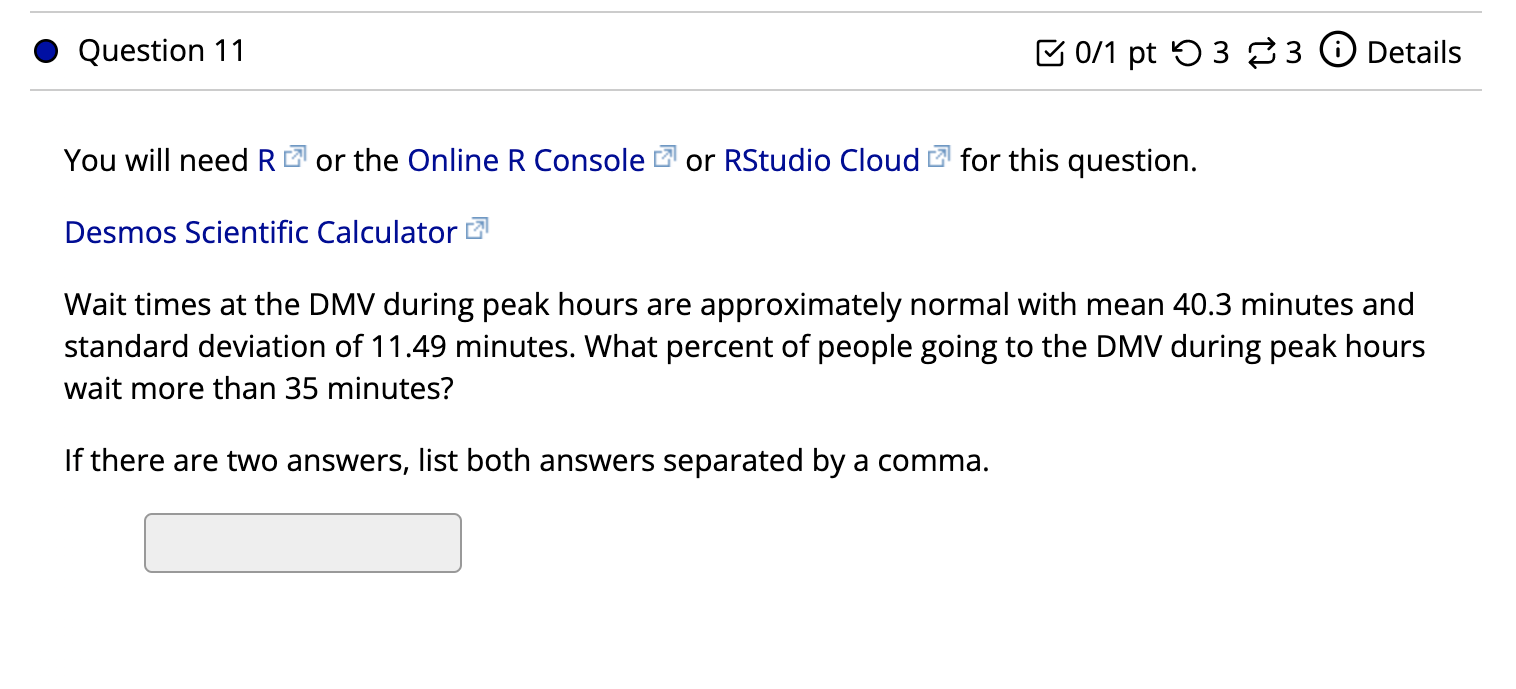Click the DMV wait times question paragraph
This screenshot has width=1516, height=689.
[x=740, y=346]
